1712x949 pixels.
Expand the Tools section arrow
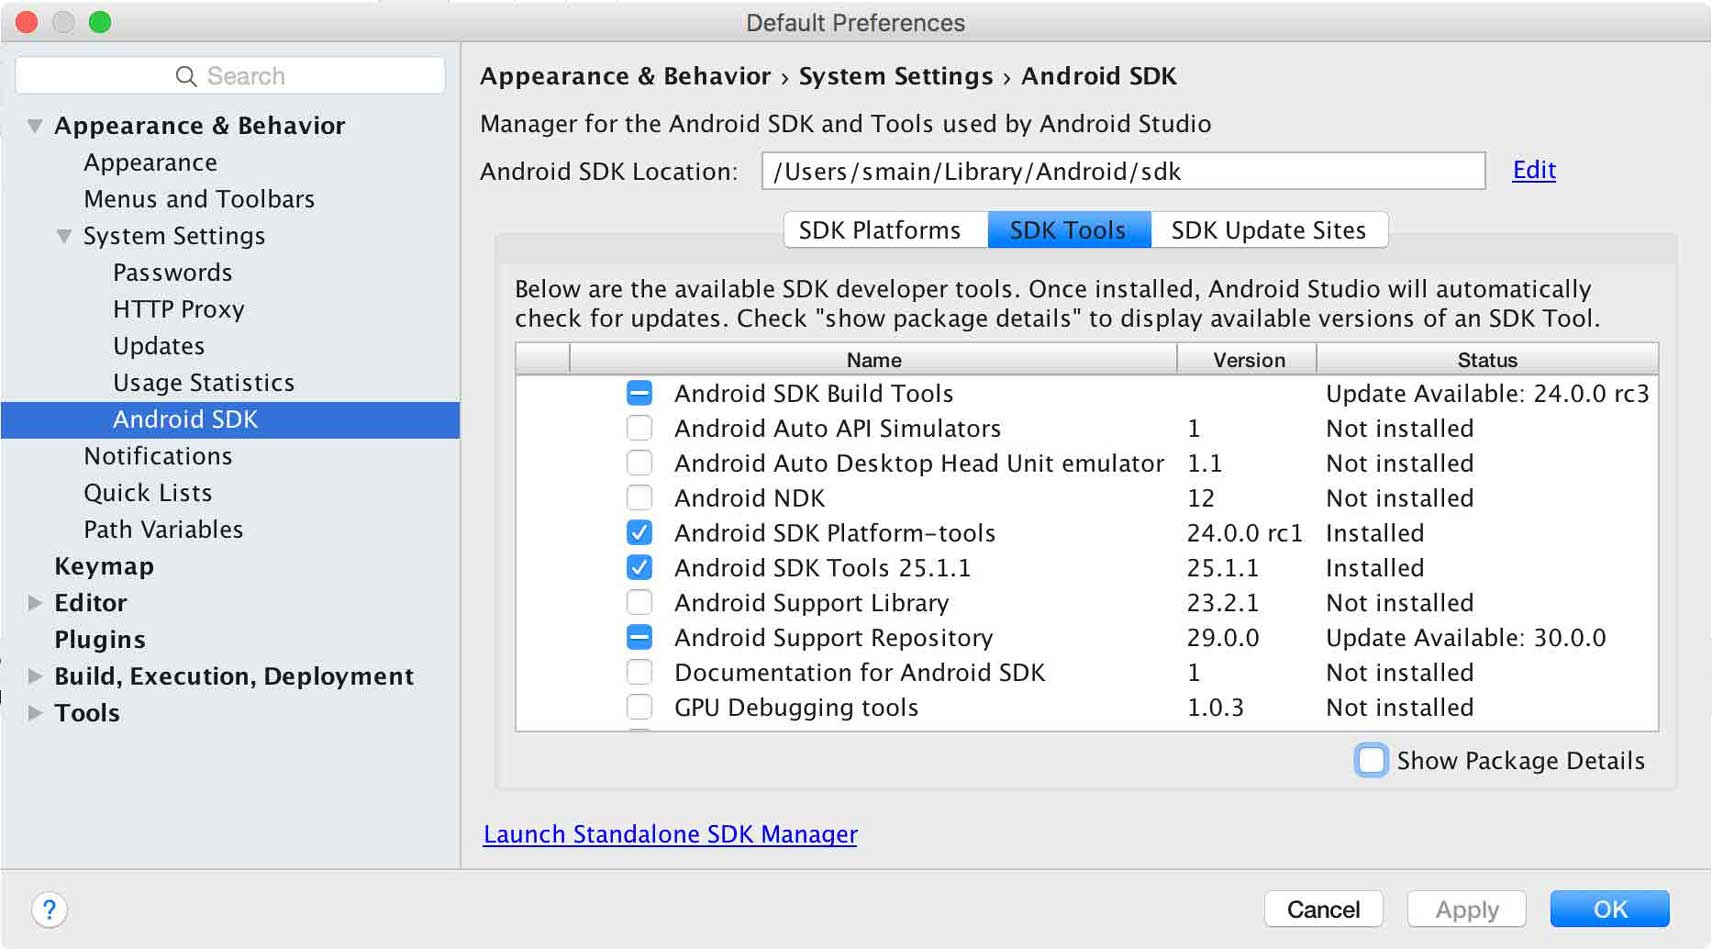click(35, 713)
